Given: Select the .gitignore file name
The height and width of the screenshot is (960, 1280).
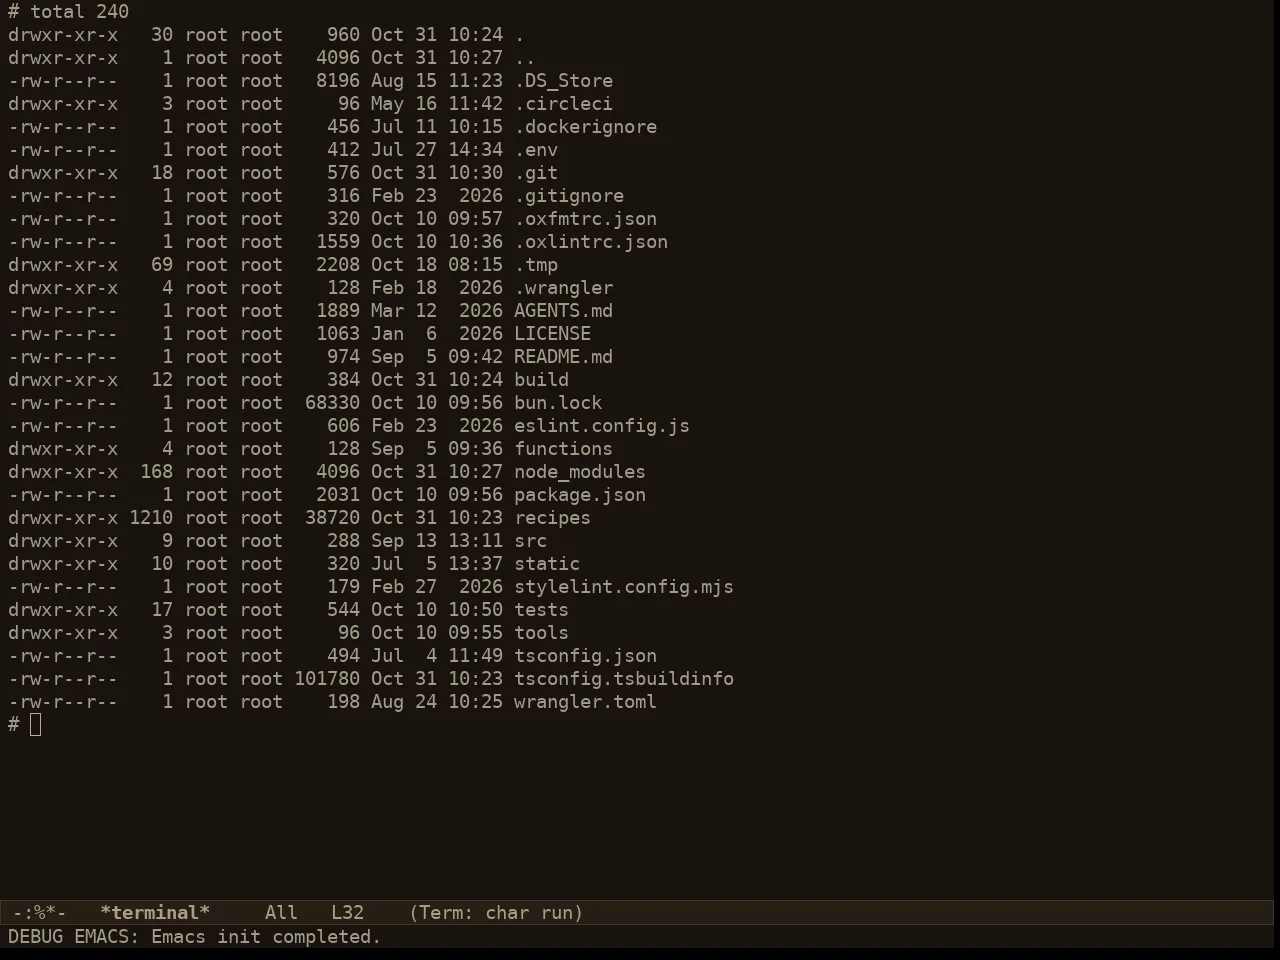Looking at the screenshot, I should coord(569,196).
